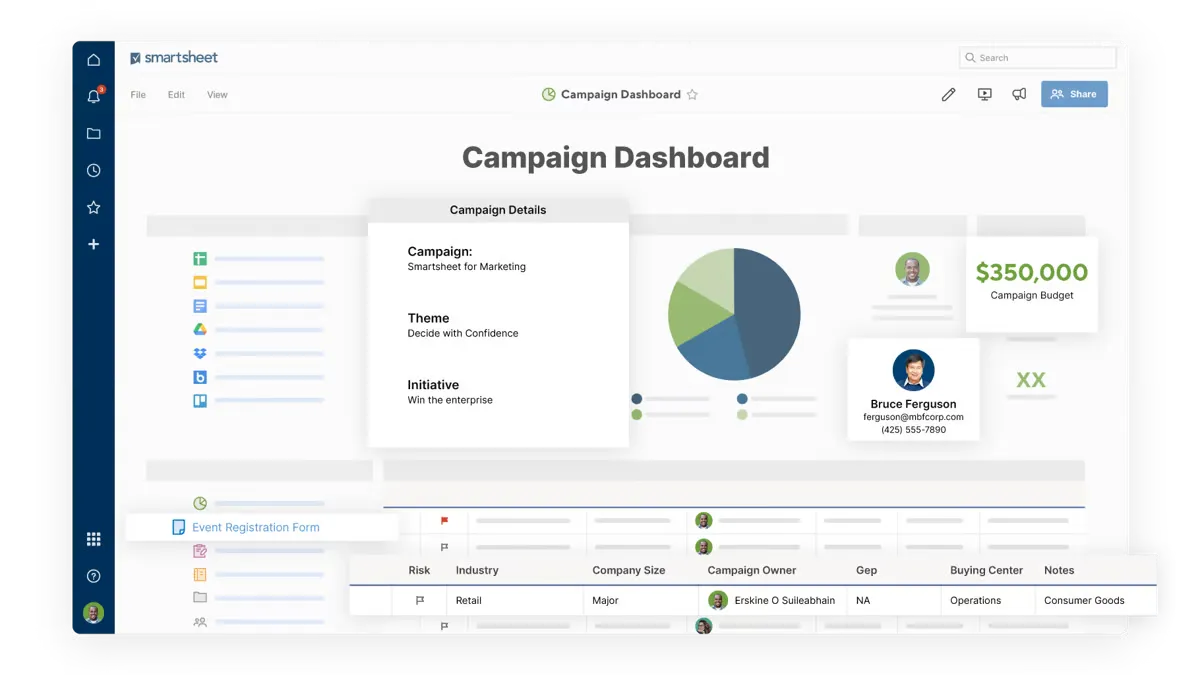Click the orange report icon in list
Screen dimensions: 1200x675
coord(199,575)
